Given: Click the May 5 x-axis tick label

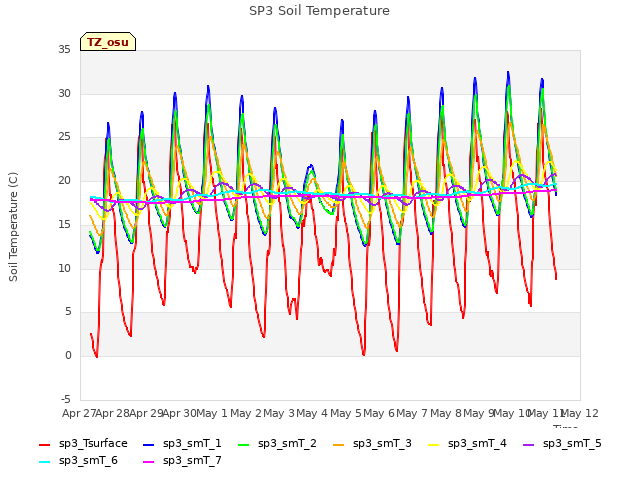Looking at the screenshot, I should tap(346, 413).
